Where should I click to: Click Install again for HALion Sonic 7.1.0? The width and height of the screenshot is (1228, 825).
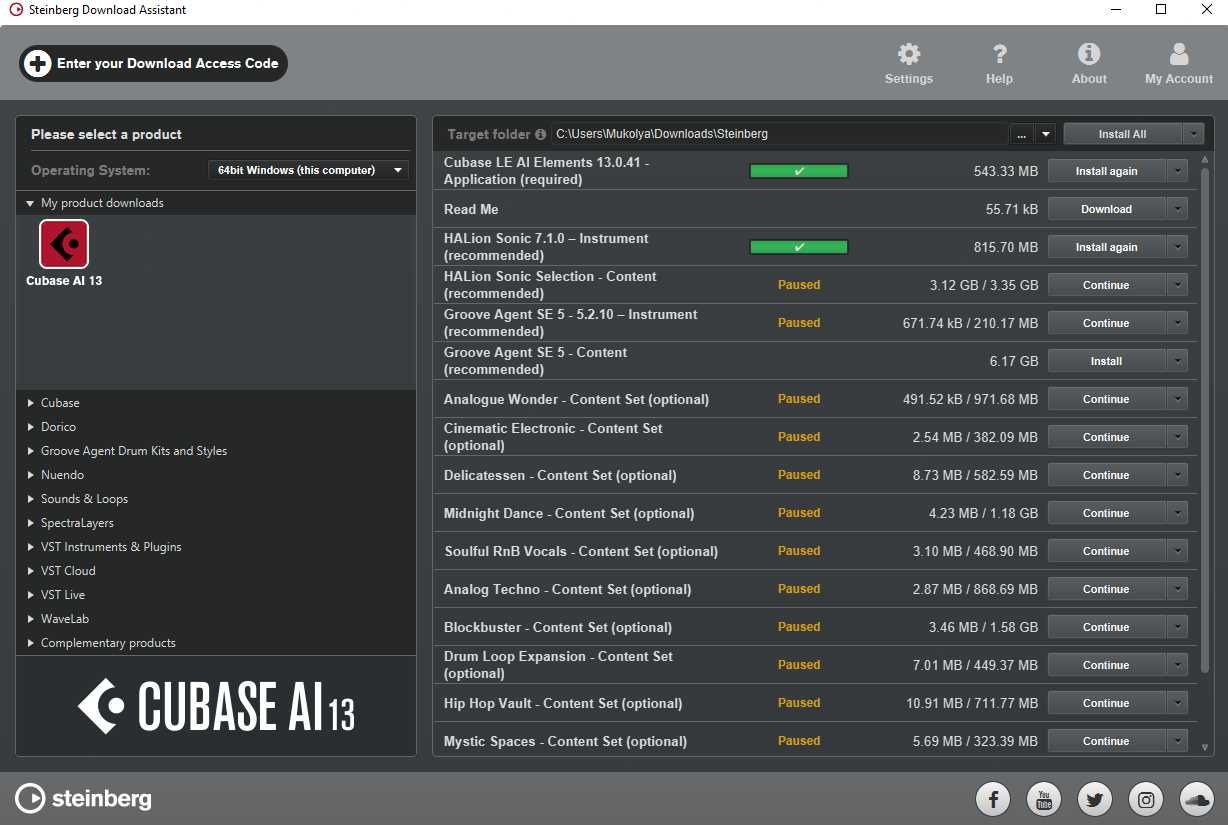(x=1106, y=247)
